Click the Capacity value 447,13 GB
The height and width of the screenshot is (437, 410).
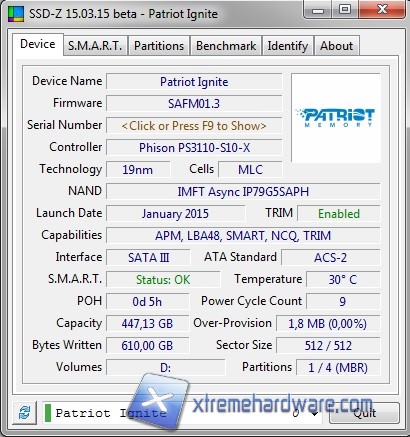point(147,324)
